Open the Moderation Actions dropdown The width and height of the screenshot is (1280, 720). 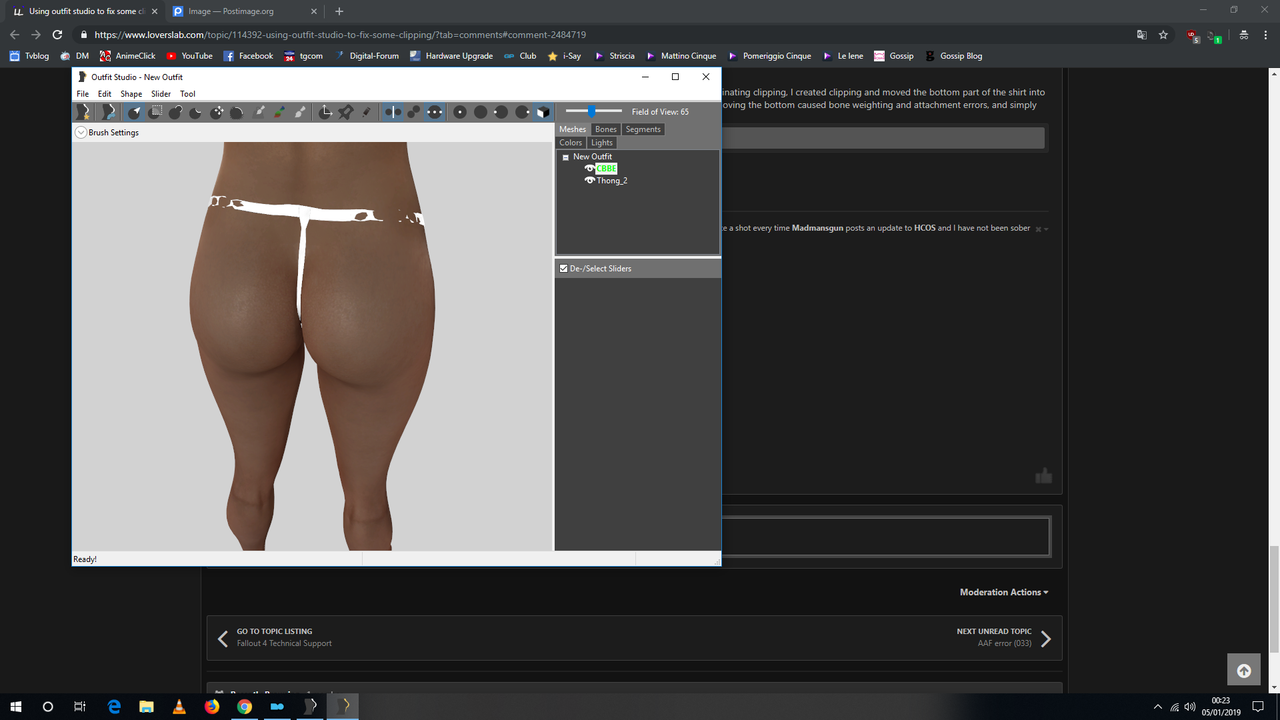(1004, 592)
